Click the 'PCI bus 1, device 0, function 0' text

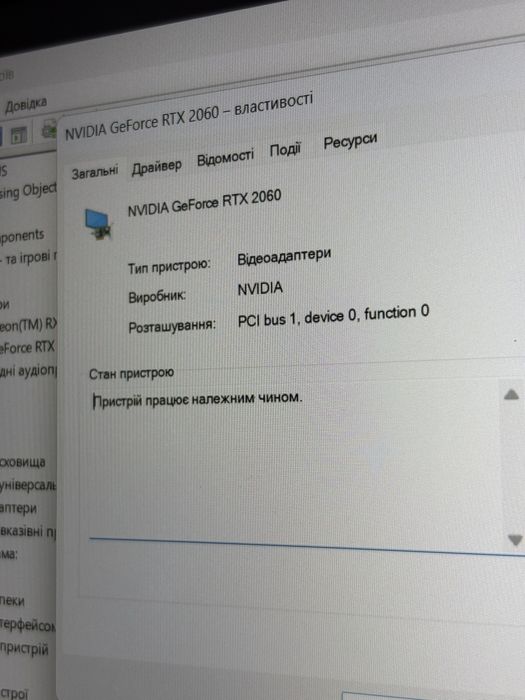tap(333, 317)
